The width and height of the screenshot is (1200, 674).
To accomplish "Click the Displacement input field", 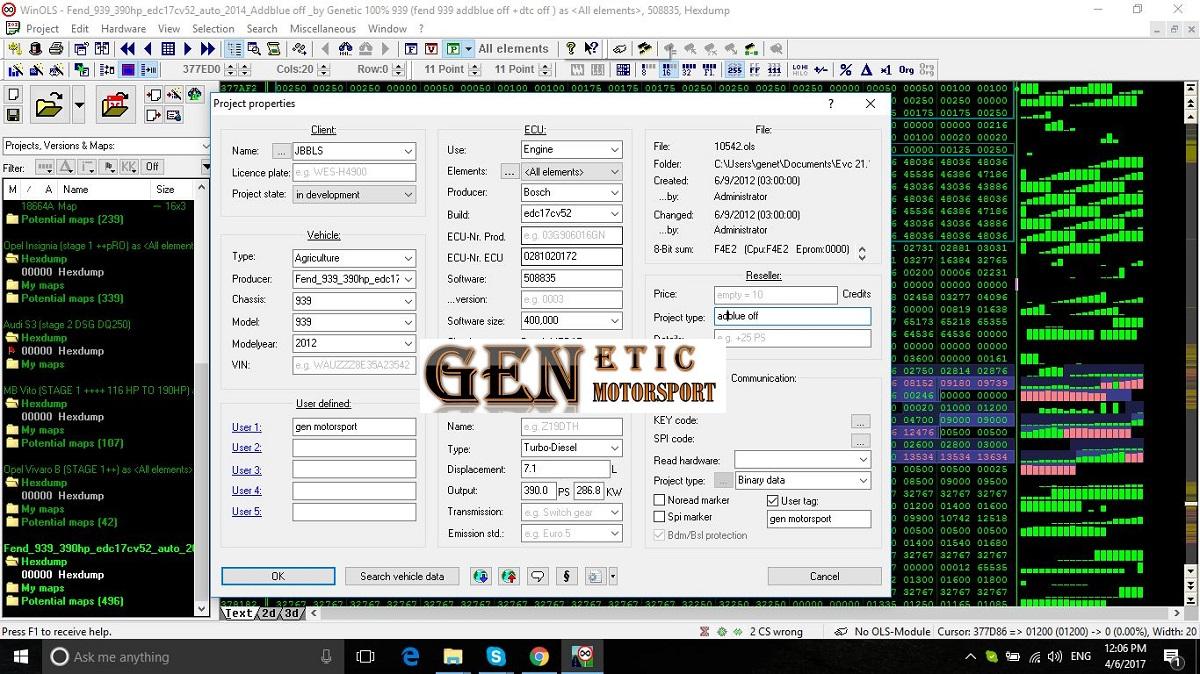I will coord(565,469).
